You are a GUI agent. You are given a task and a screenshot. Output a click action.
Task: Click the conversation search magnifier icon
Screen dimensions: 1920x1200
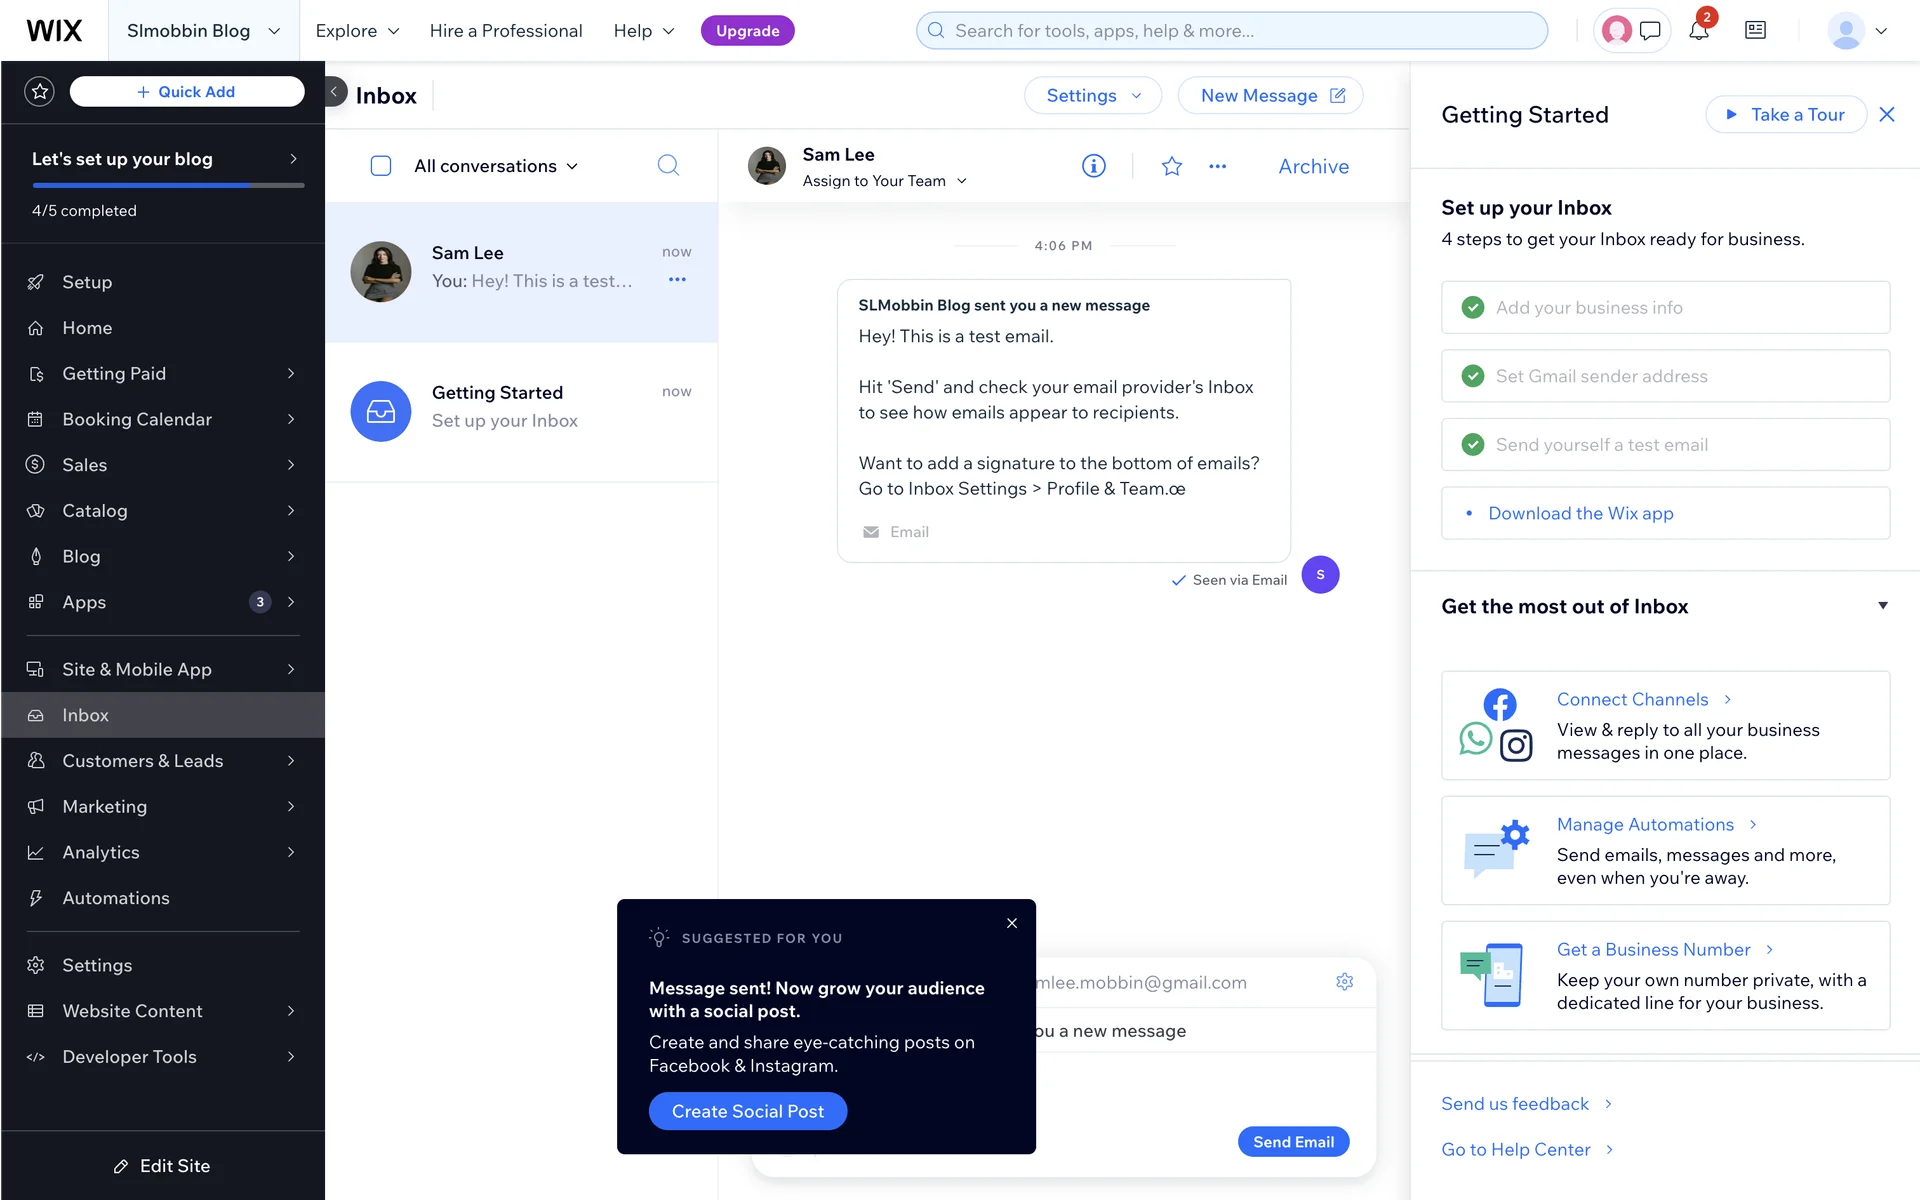click(x=668, y=165)
